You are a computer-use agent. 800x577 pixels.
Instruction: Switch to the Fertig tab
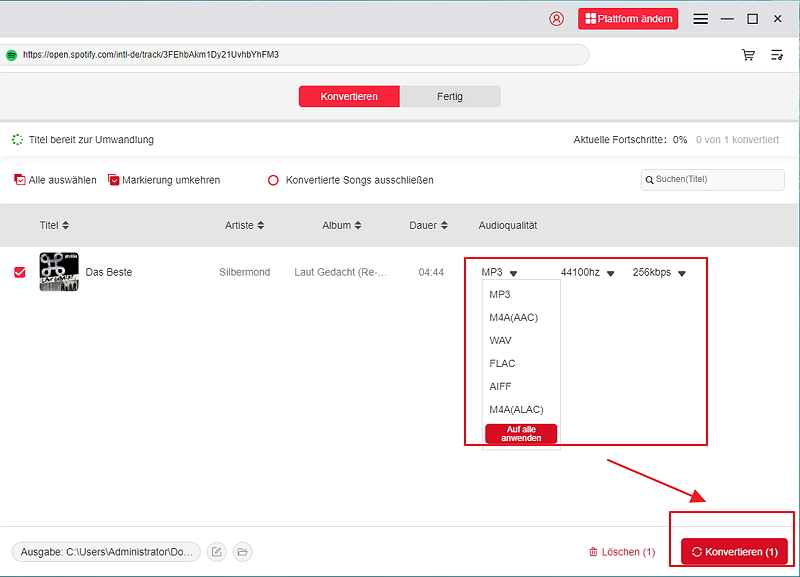coord(450,97)
